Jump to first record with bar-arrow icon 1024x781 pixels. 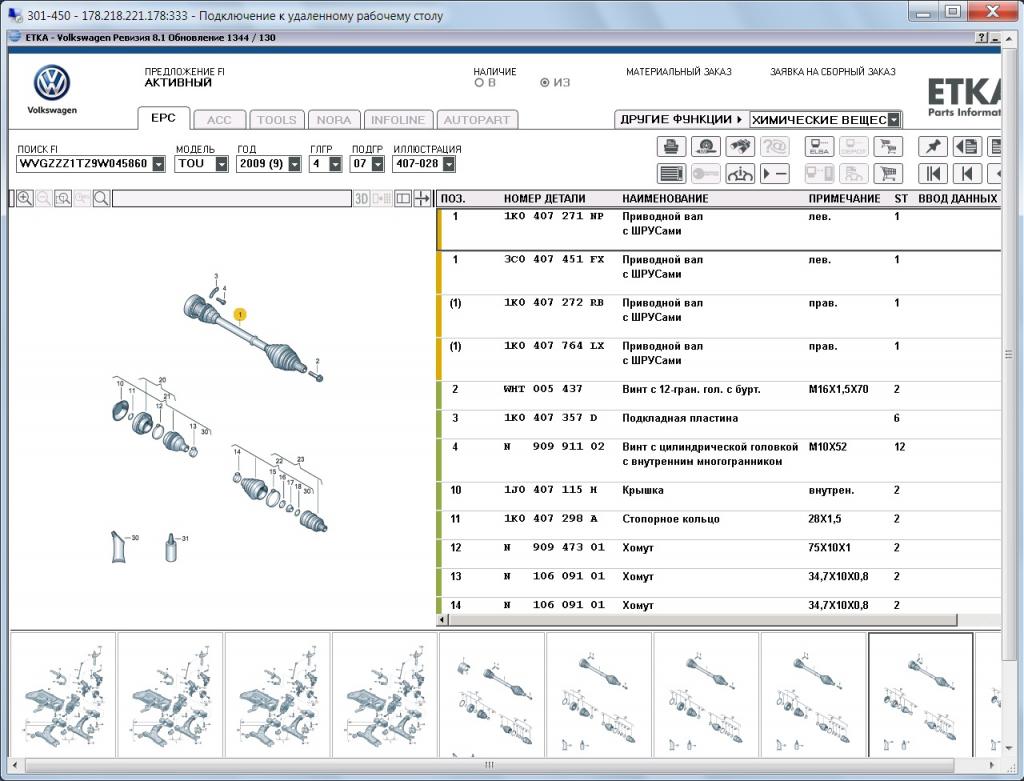pos(933,174)
